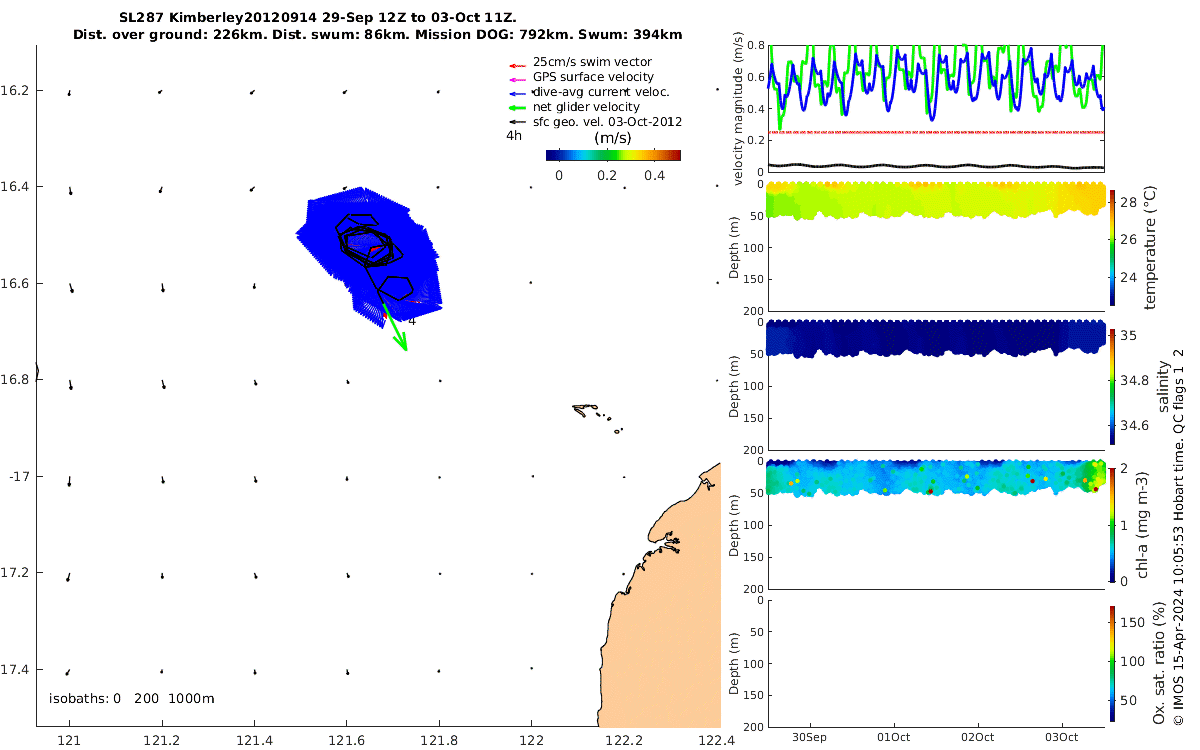The image size is (1200, 750).
Task: Click the '28' temperature colorbar tick
Action: (x=1127, y=203)
